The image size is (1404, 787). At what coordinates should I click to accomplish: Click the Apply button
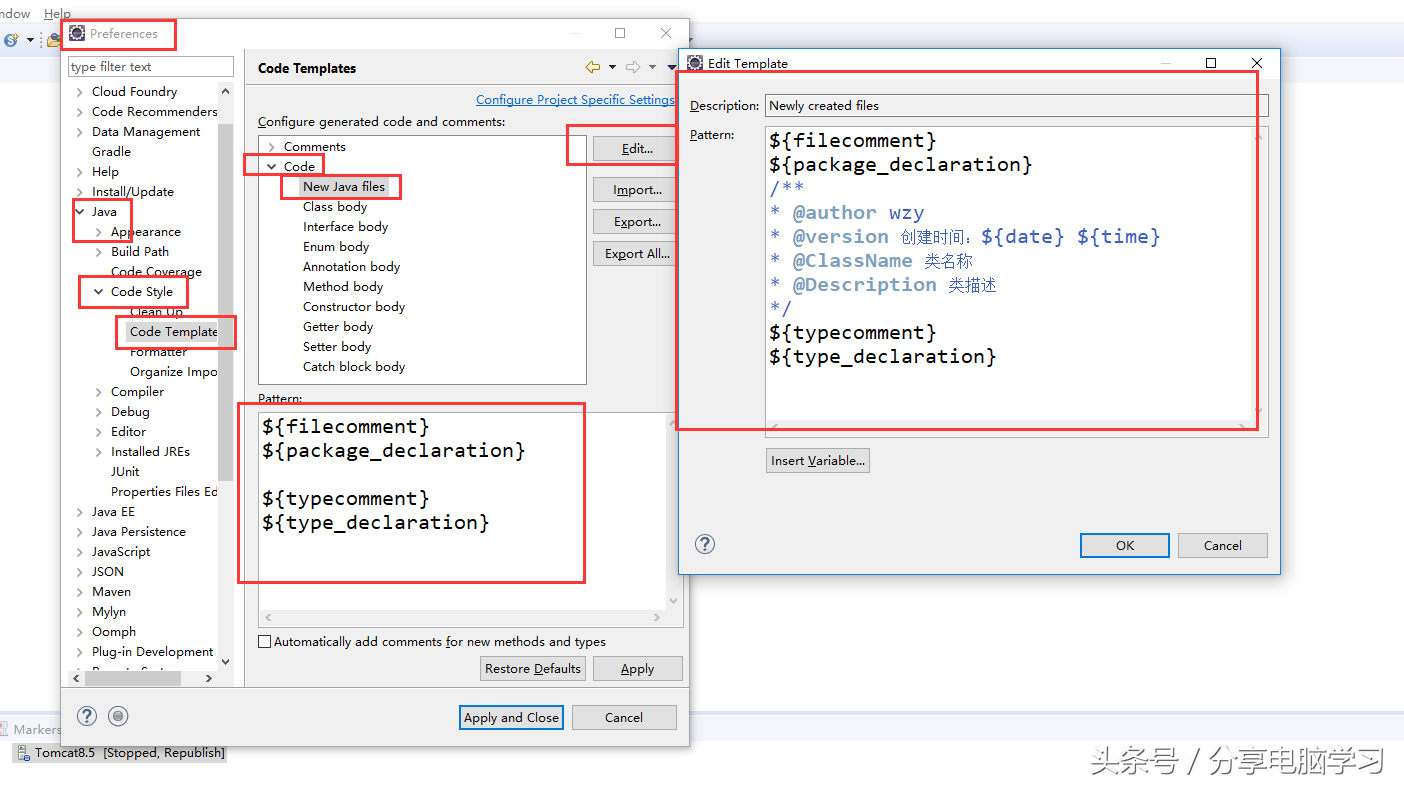[637, 669]
